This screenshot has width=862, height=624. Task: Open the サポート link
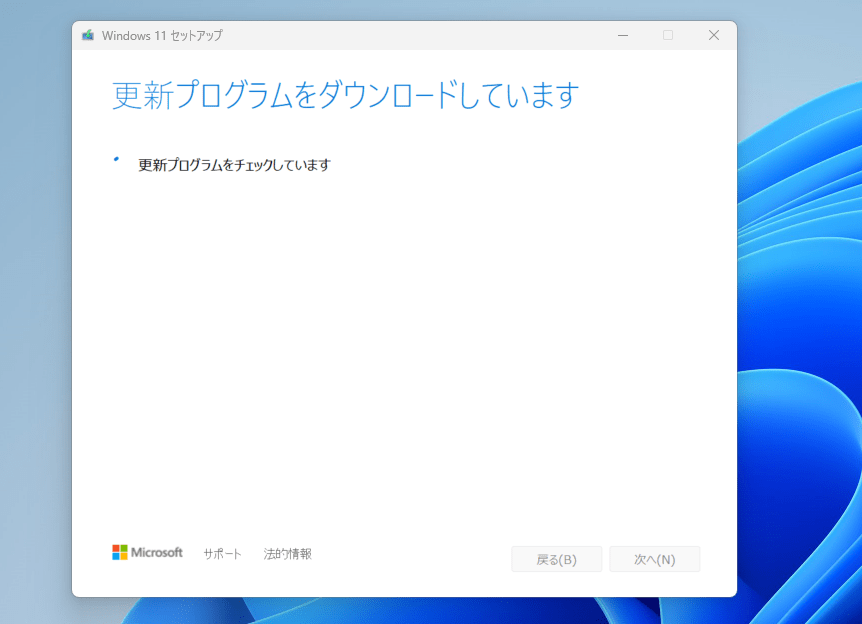222,554
